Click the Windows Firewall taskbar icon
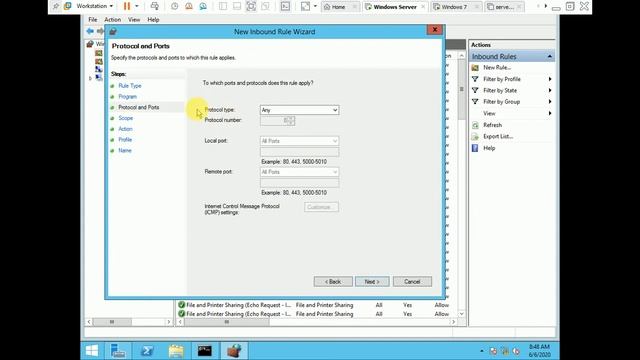This screenshot has height=360, width=640. [x=234, y=351]
